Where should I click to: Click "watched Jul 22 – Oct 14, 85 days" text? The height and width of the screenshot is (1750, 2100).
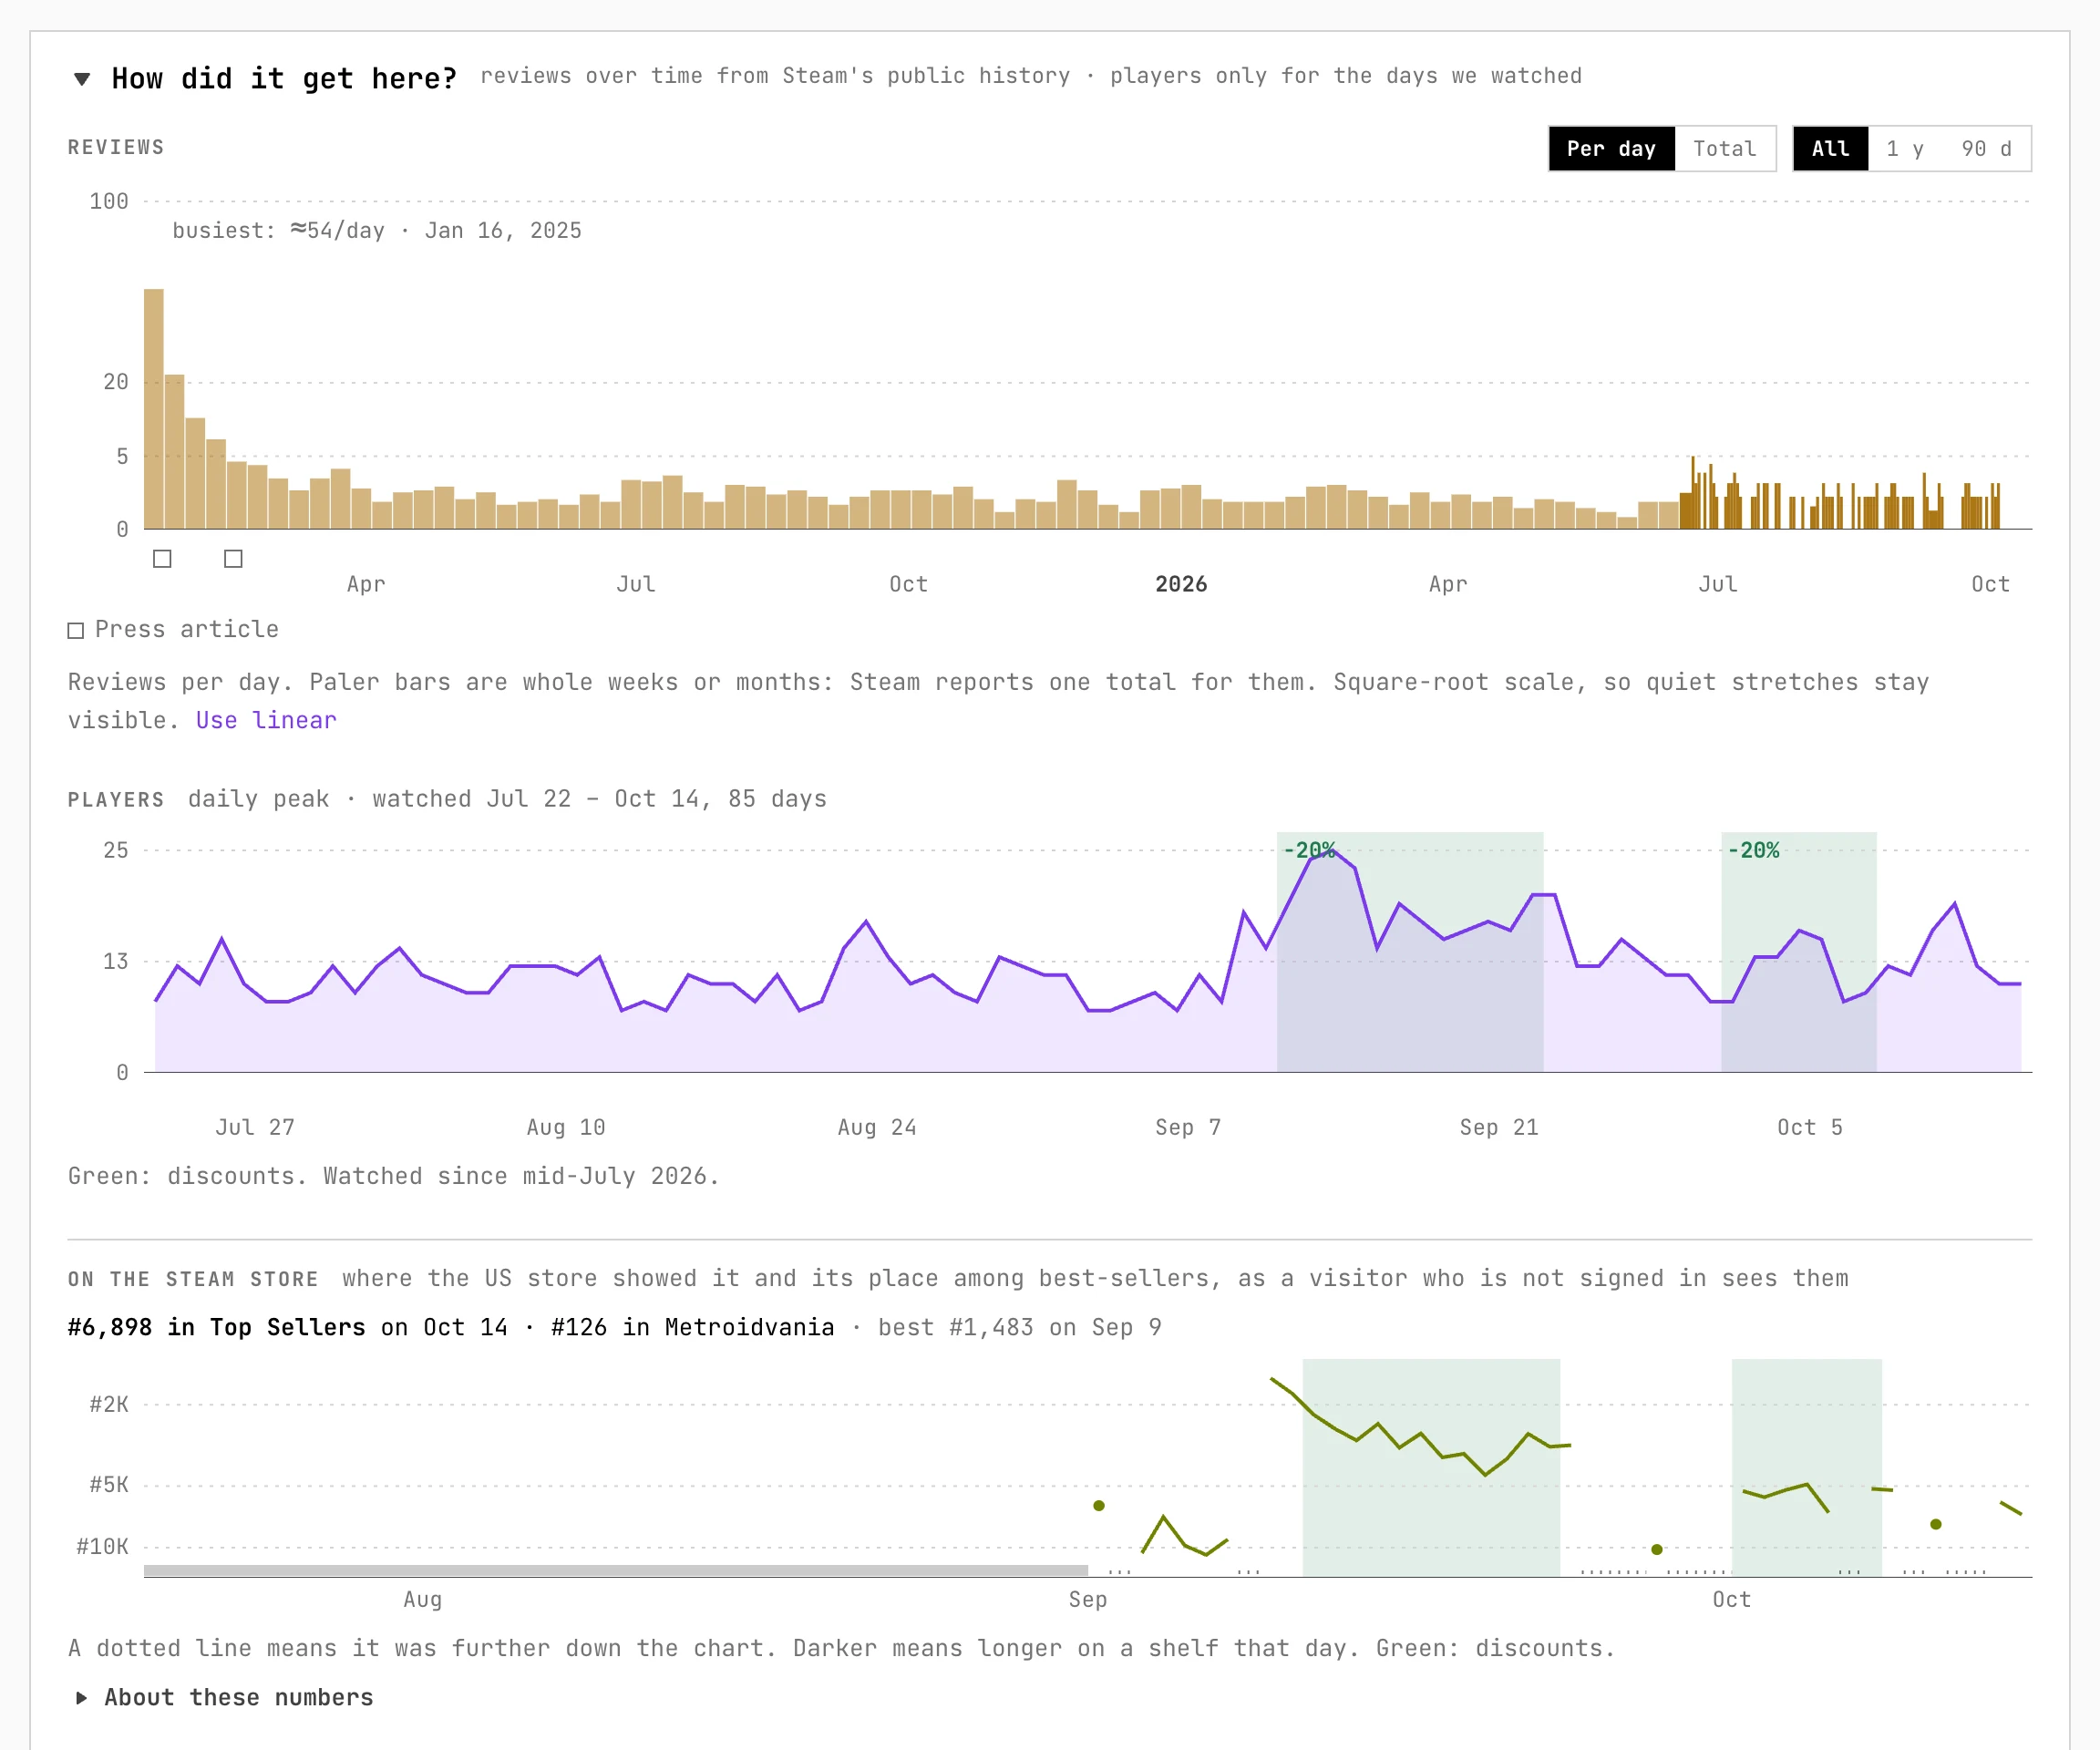600,799
